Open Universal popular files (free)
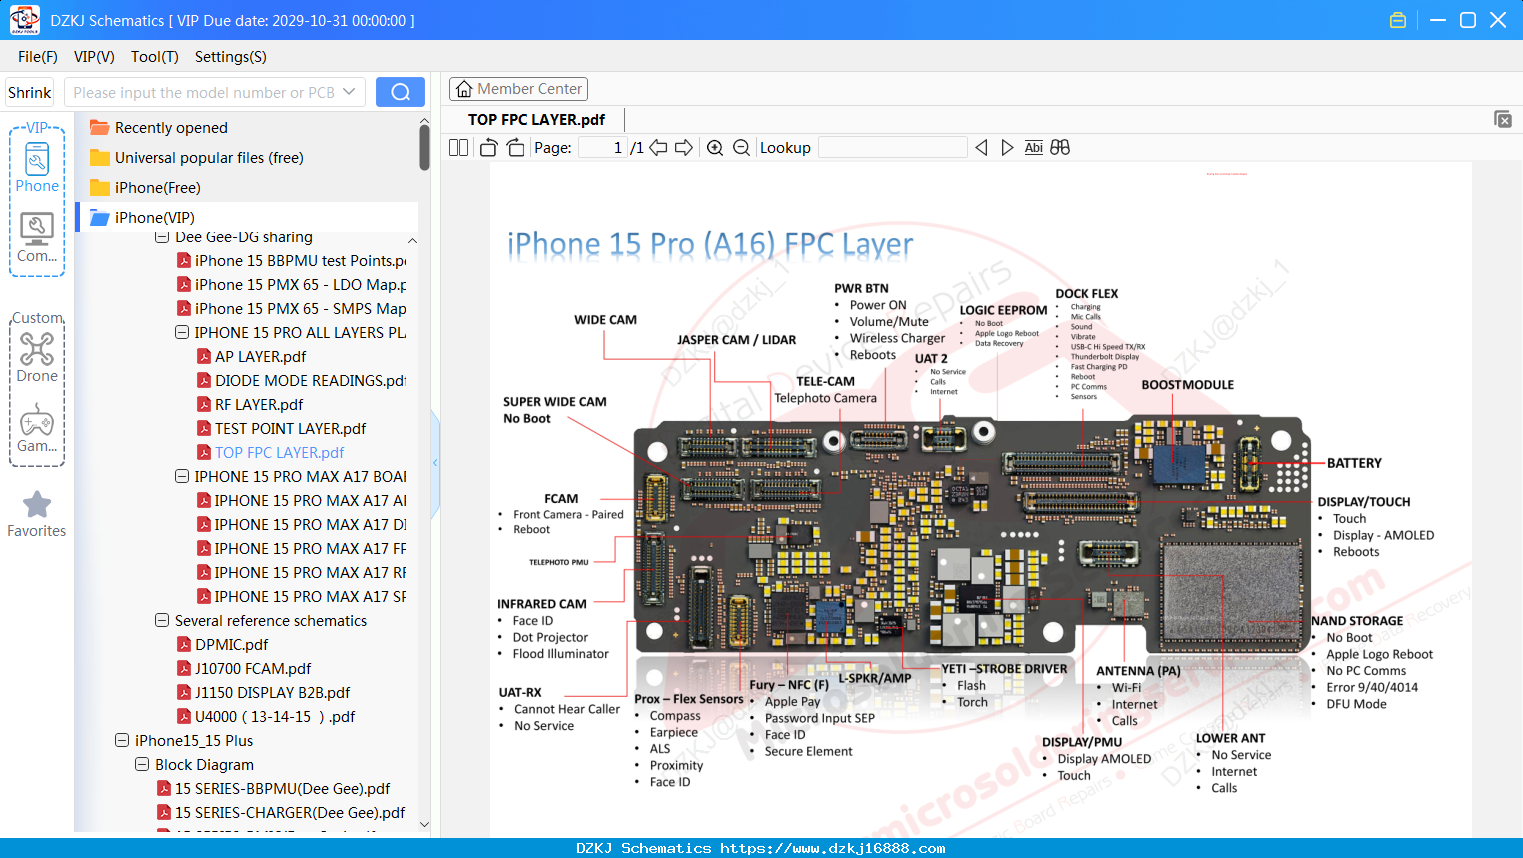Viewport: 1523px width, 858px height. tap(209, 157)
